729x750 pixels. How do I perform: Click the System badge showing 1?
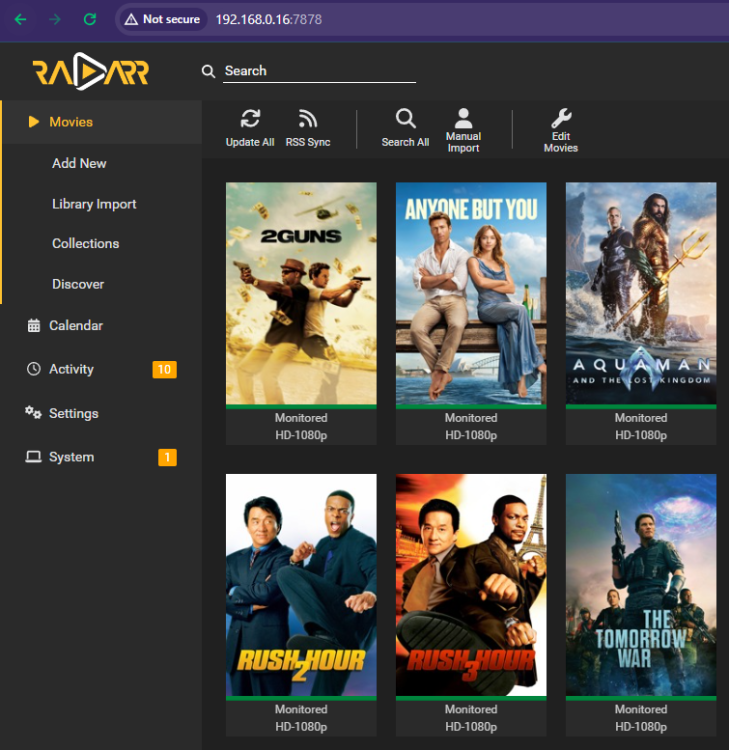coord(167,457)
